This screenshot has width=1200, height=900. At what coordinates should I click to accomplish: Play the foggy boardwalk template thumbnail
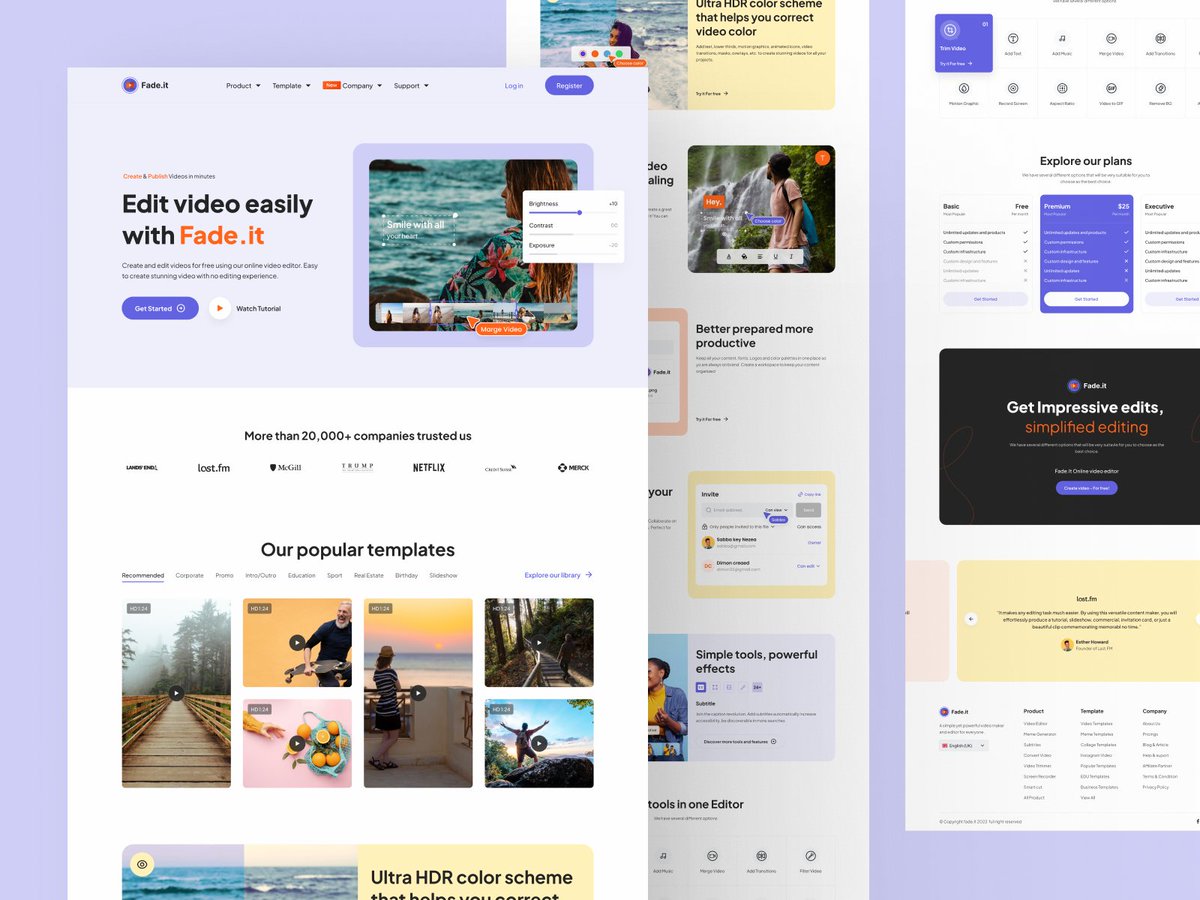click(x=176, y=693)
